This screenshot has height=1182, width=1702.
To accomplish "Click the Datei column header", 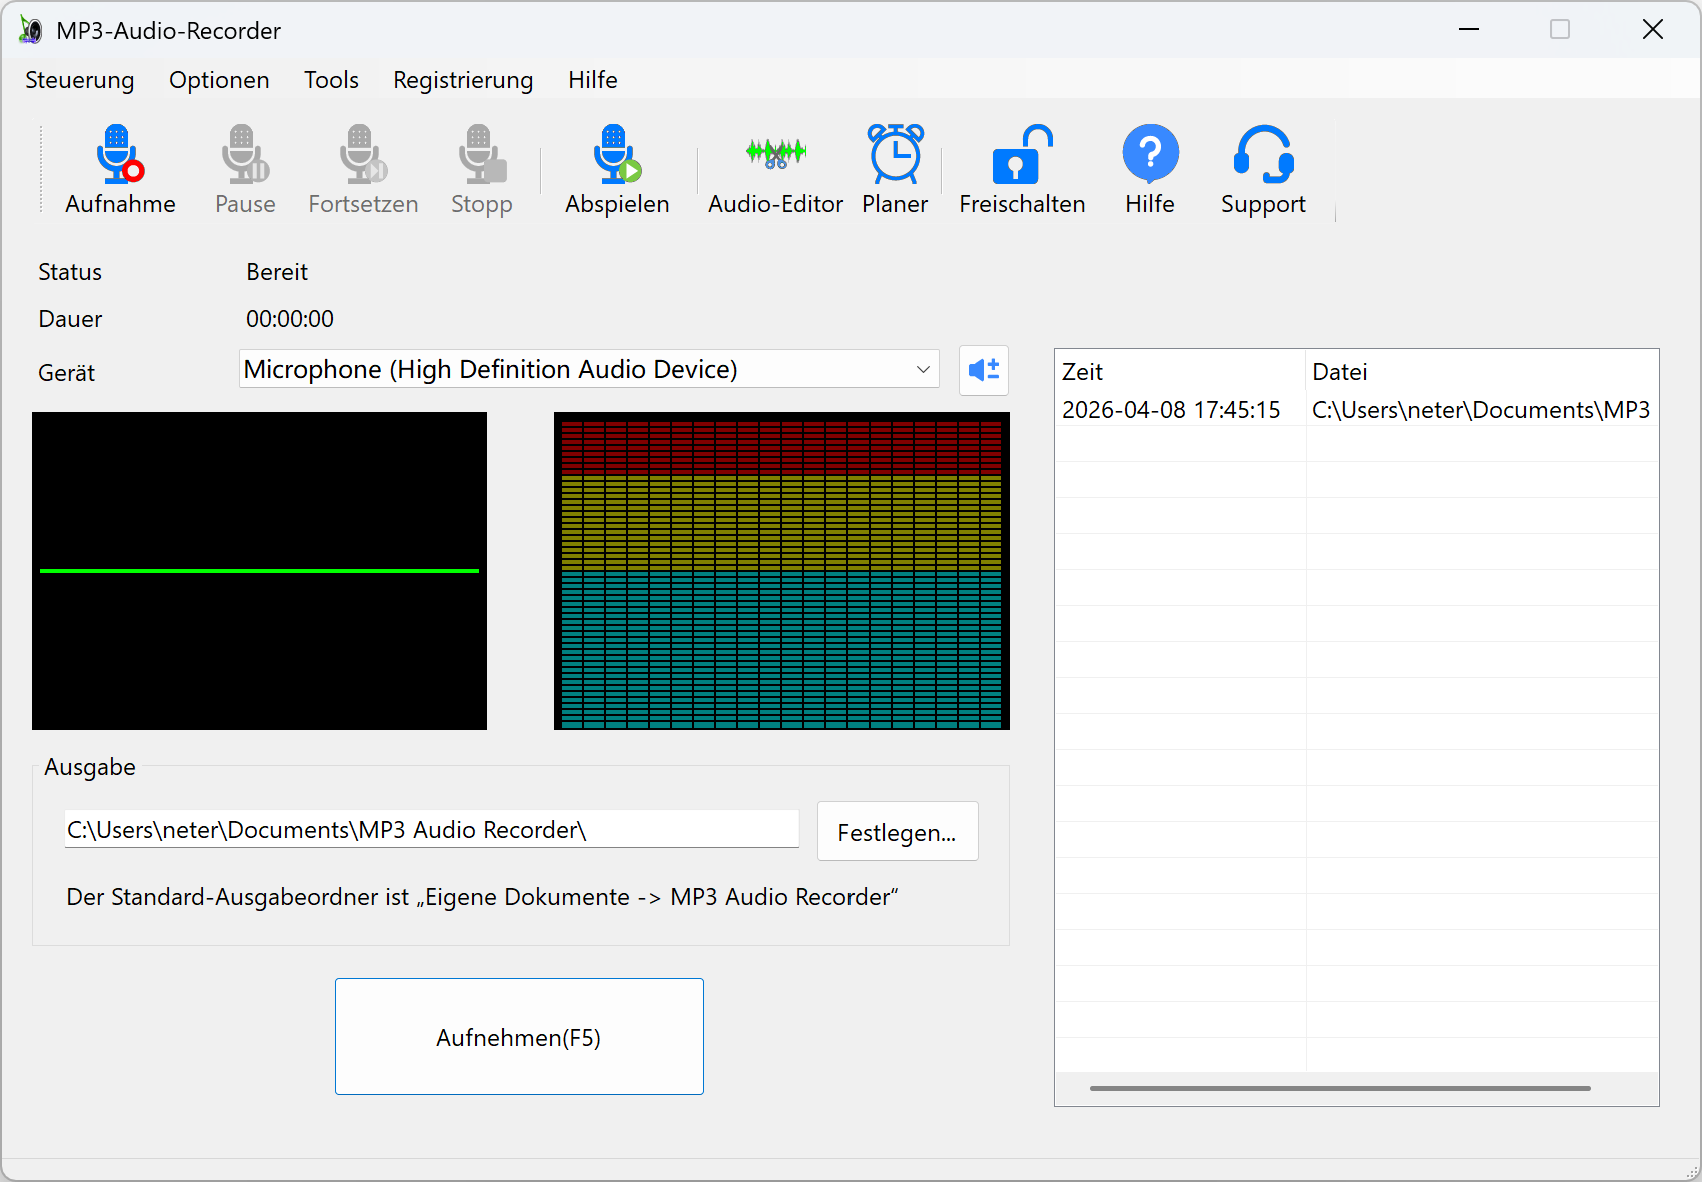I will coord(1482,372).
